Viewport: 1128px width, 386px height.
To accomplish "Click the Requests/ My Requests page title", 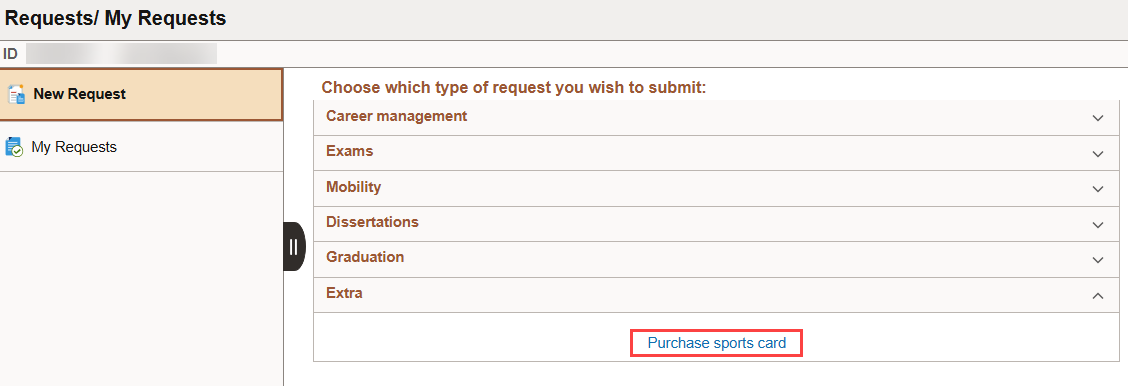I will (x=115, y=19).
